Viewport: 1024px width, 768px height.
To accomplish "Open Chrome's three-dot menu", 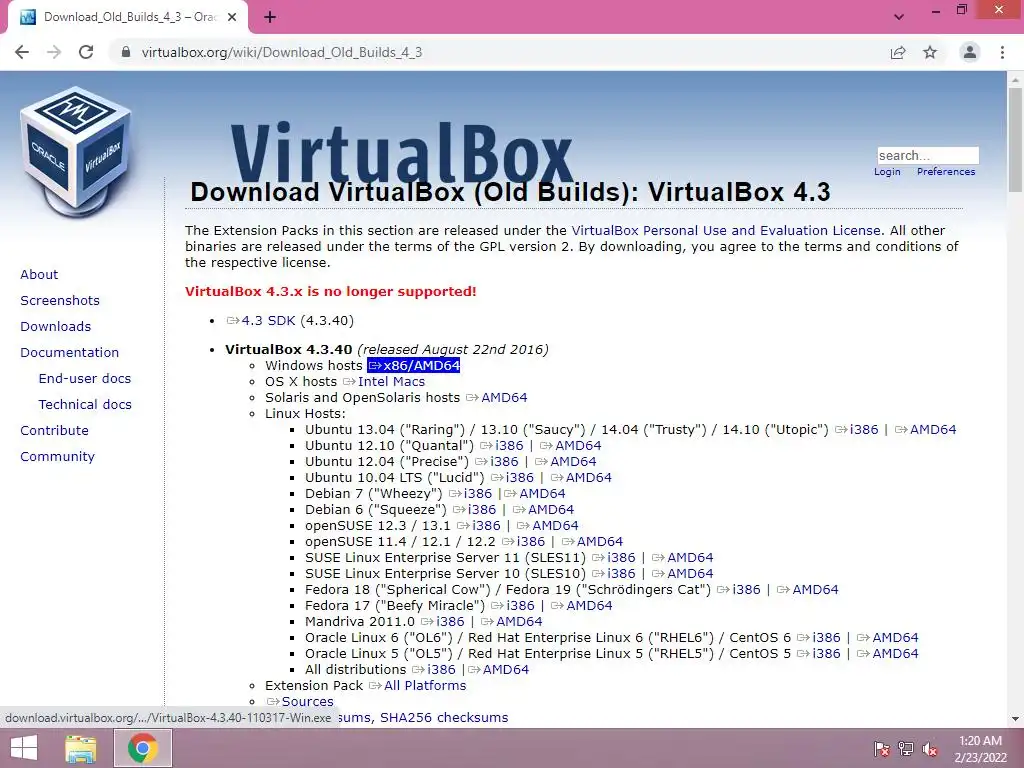I will (x=1002, y=52).
